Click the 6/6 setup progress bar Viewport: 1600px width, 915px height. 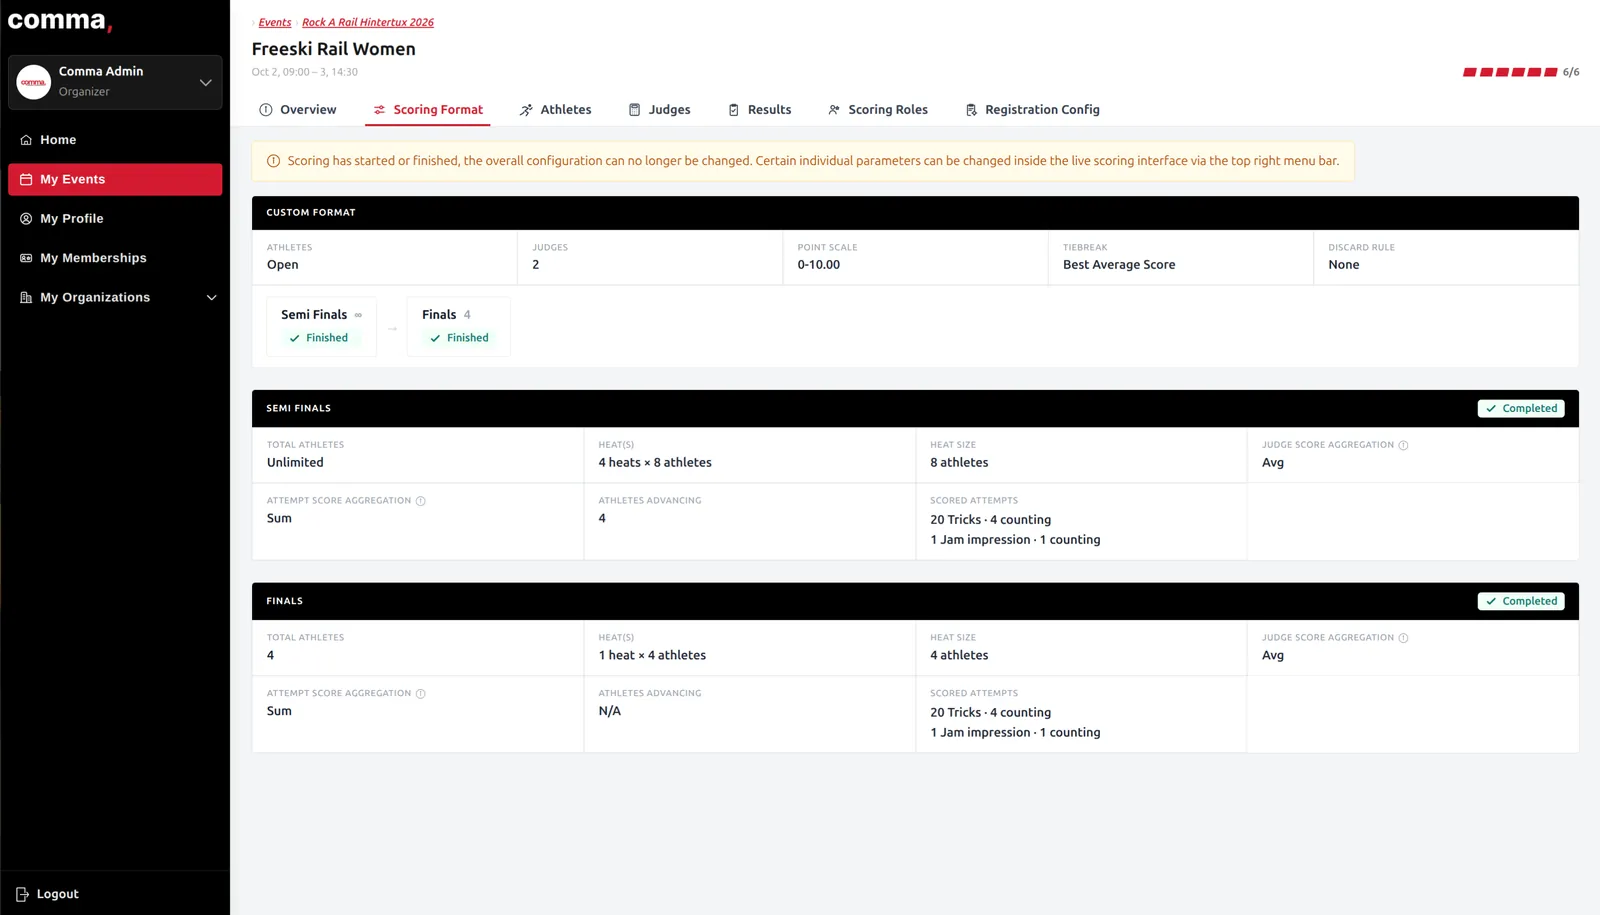coord(1510,72)
